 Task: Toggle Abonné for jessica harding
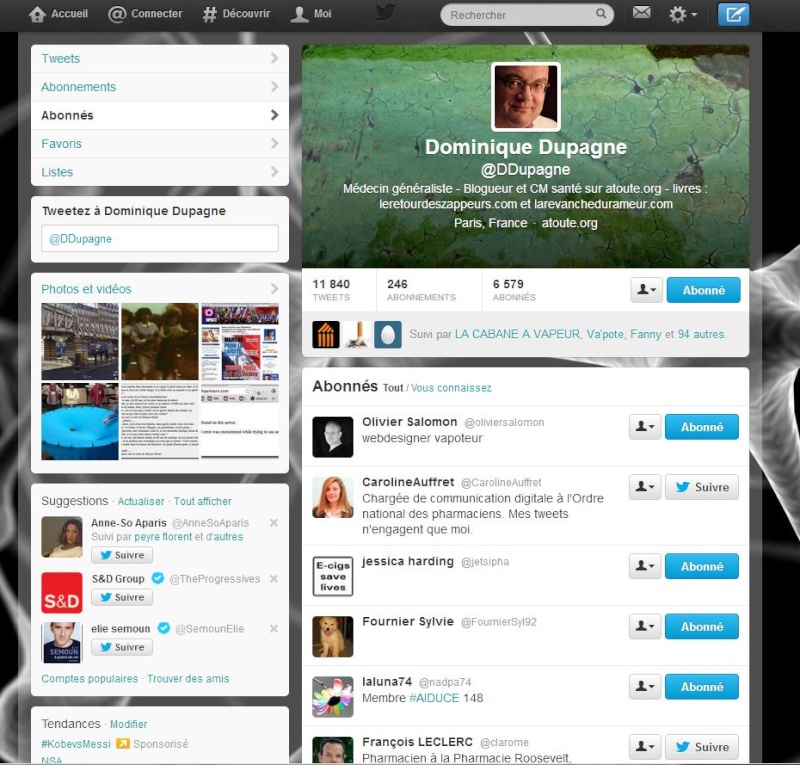pyautogui.click(x=702, y=566)
